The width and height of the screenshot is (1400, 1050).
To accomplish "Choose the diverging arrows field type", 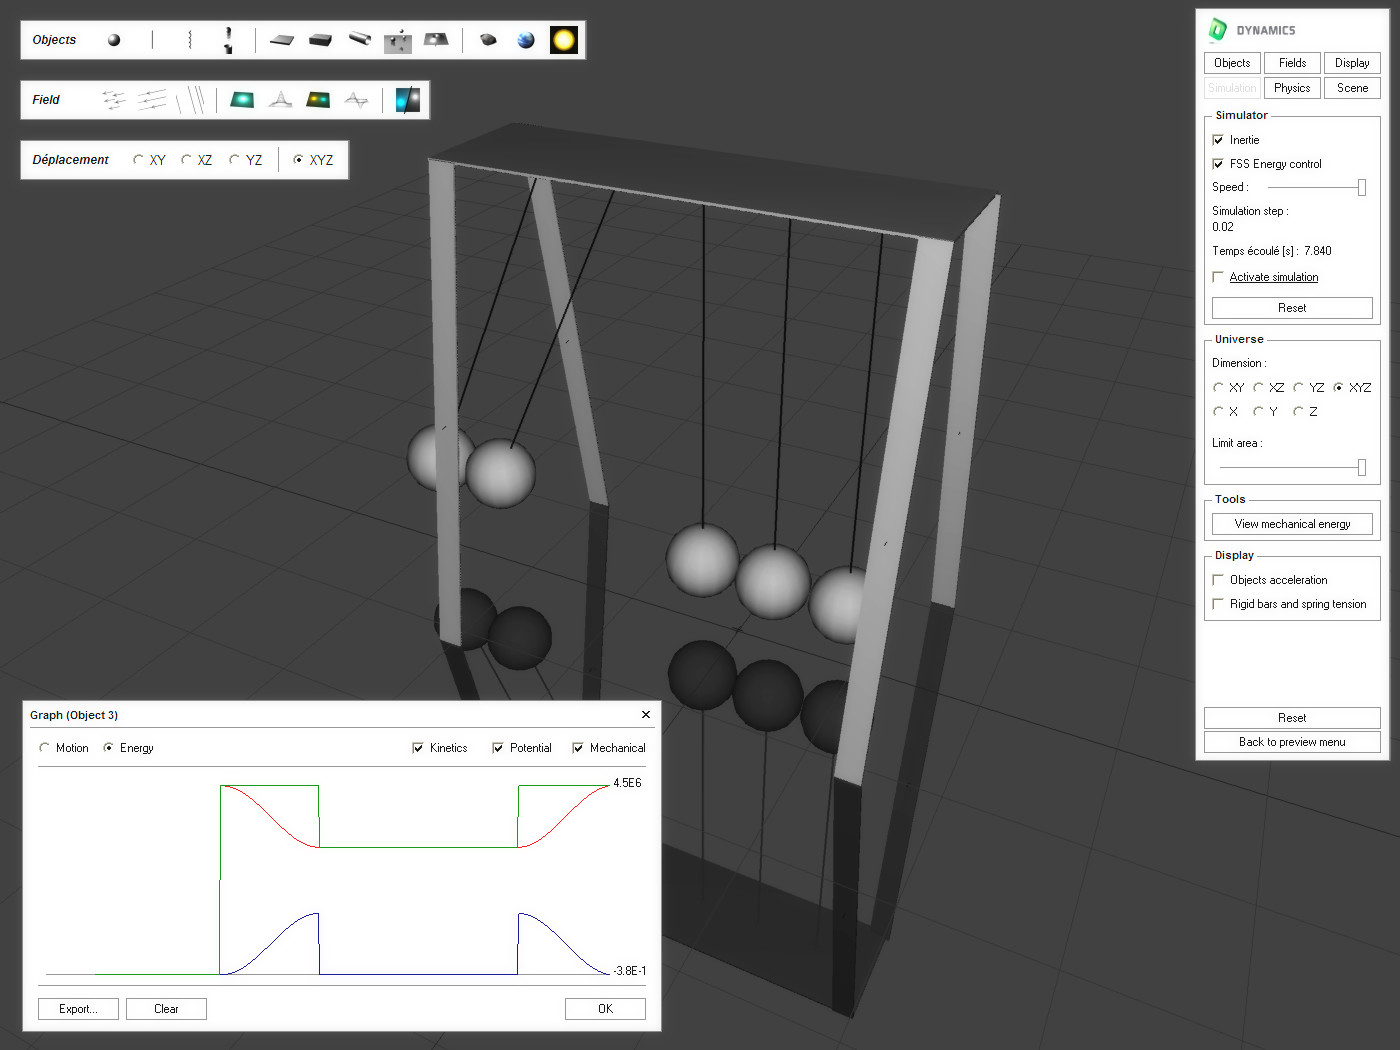I will click(113, 100).
